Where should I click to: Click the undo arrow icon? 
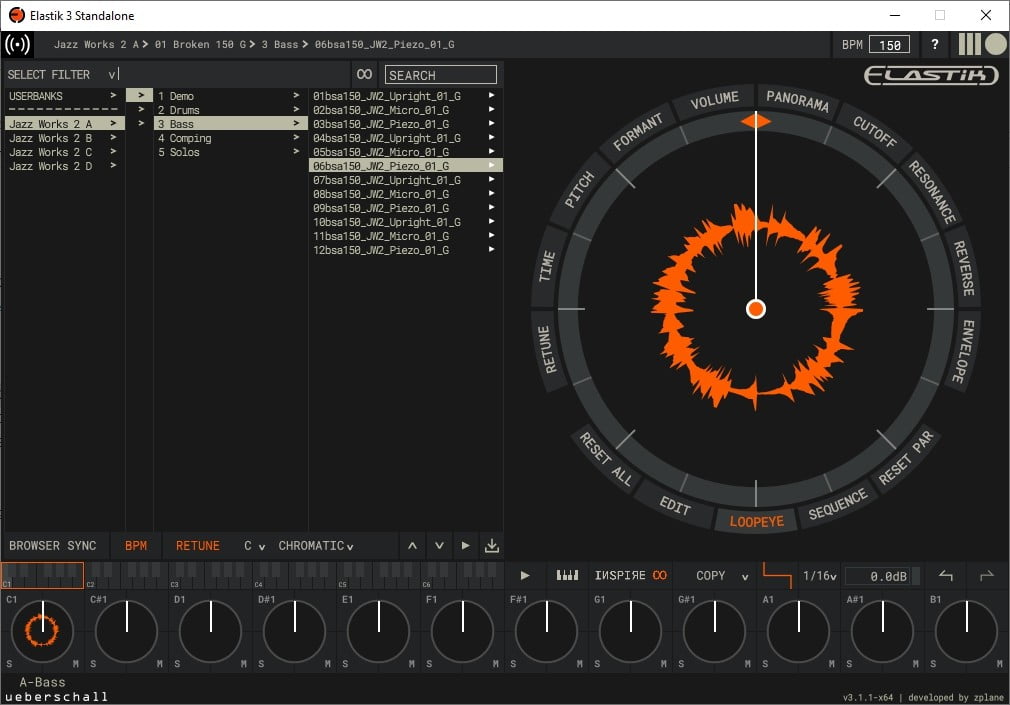click(946, 575)
